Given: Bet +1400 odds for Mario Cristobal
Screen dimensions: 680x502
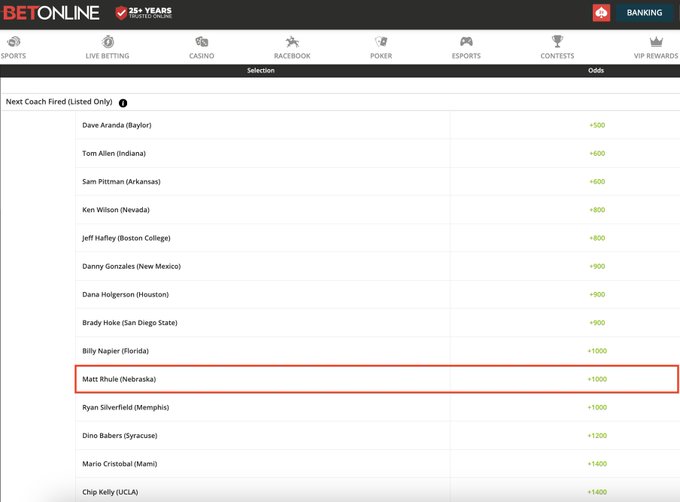Looking at the screenshot, I should [597, 464].
